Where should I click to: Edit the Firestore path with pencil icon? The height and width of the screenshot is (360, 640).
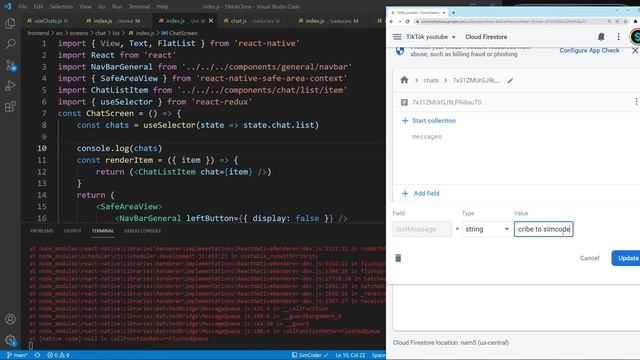pos(510,80)
